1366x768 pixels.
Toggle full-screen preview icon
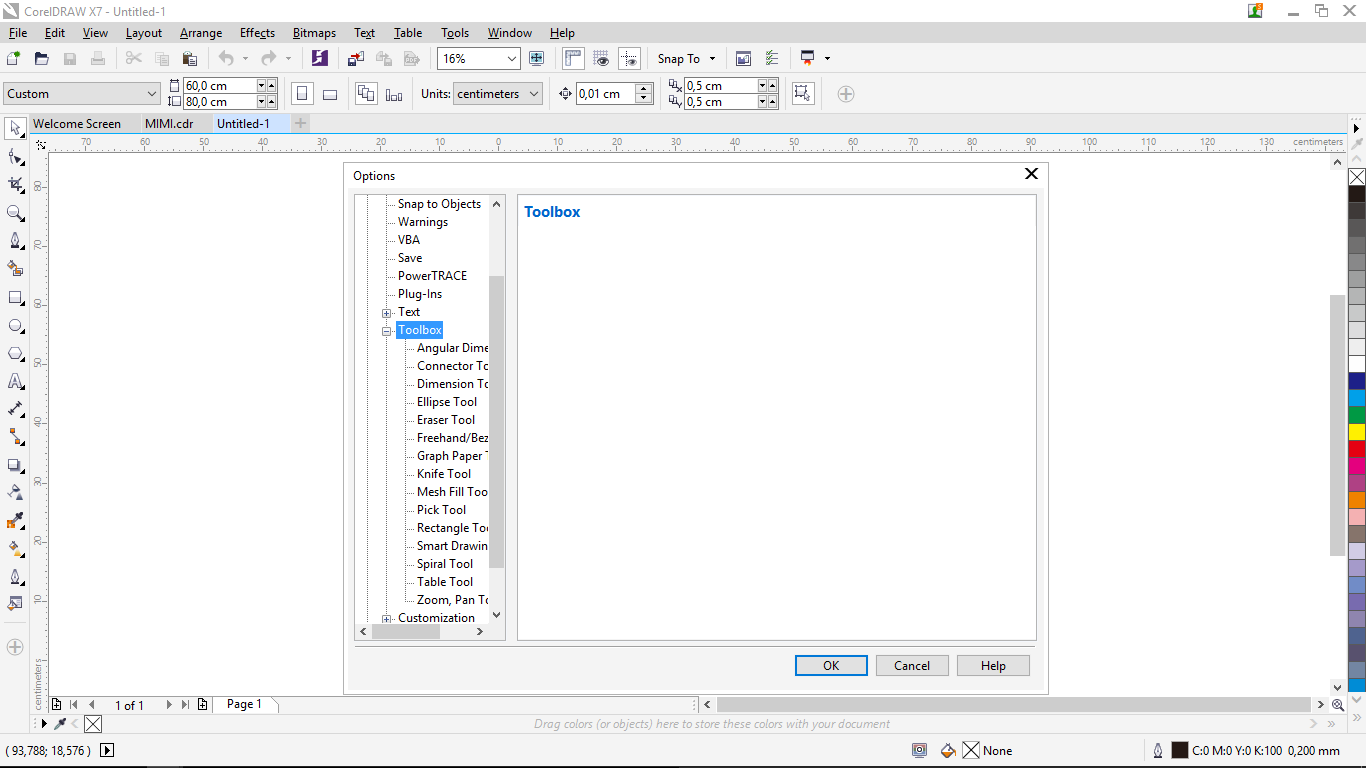coord(536,59)
